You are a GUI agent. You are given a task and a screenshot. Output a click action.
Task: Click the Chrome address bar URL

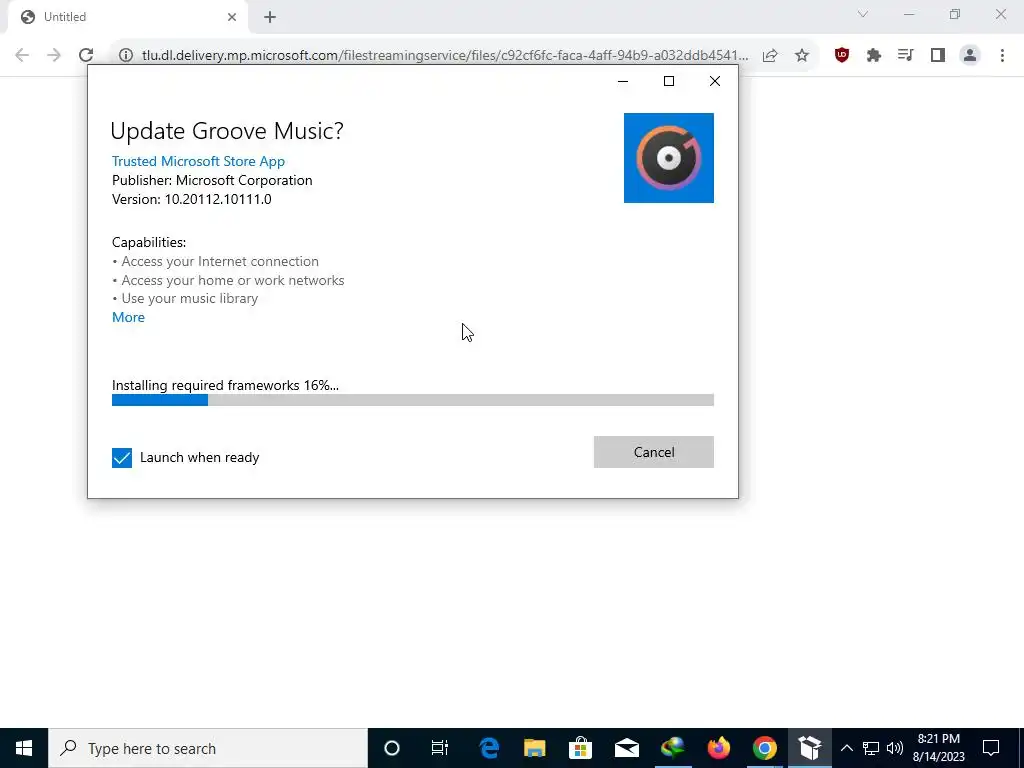pyautogui.click(x=445, y=55)
